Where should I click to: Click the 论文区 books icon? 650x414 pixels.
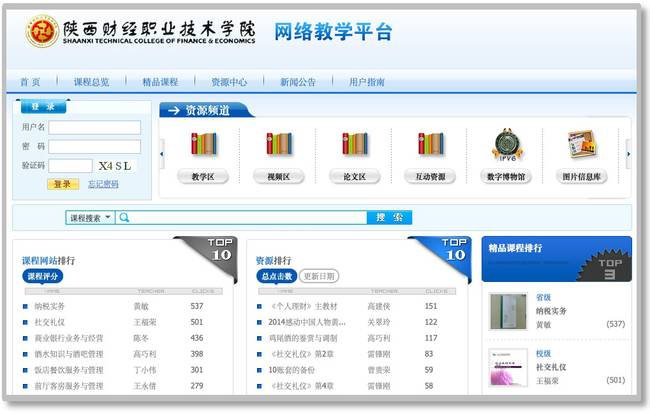(x=354, y=144)
